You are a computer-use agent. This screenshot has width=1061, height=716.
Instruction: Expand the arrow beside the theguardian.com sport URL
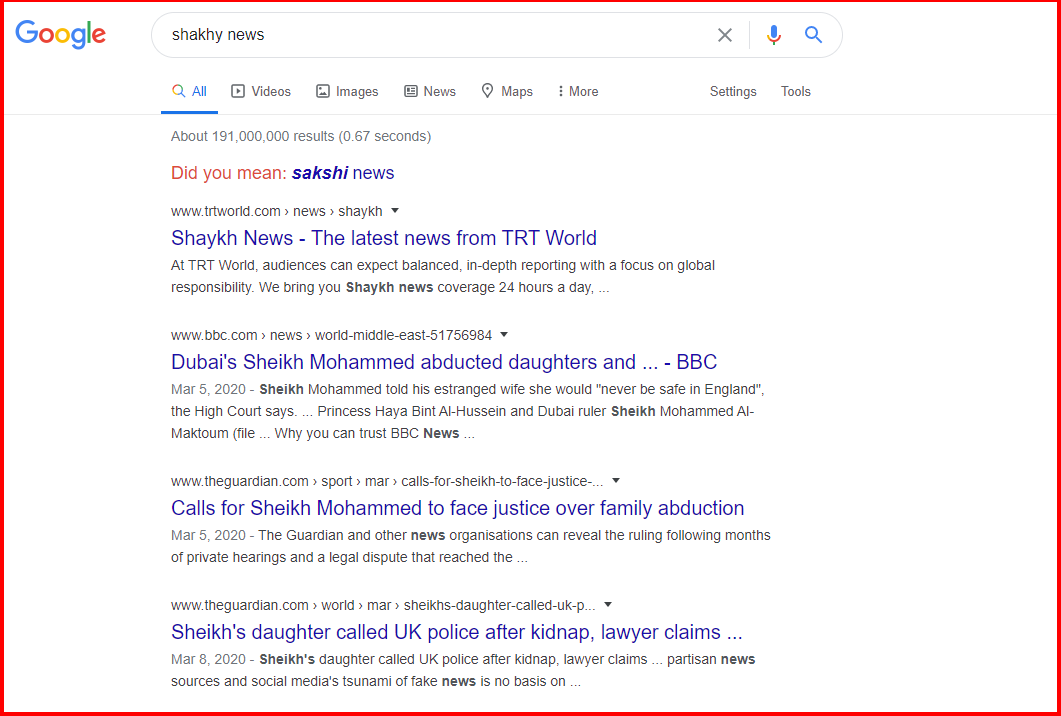pos(616,480)
